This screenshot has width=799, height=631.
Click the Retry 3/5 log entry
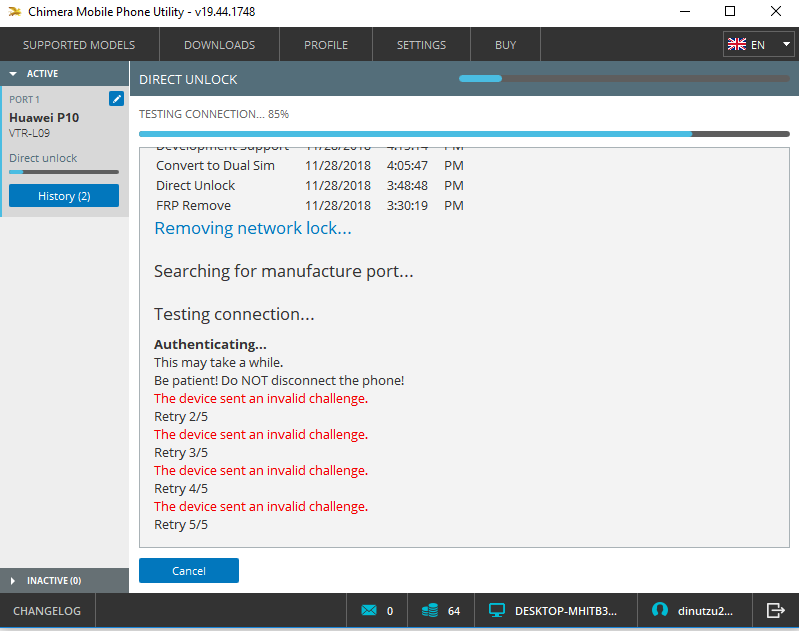(x=181, y=453)
